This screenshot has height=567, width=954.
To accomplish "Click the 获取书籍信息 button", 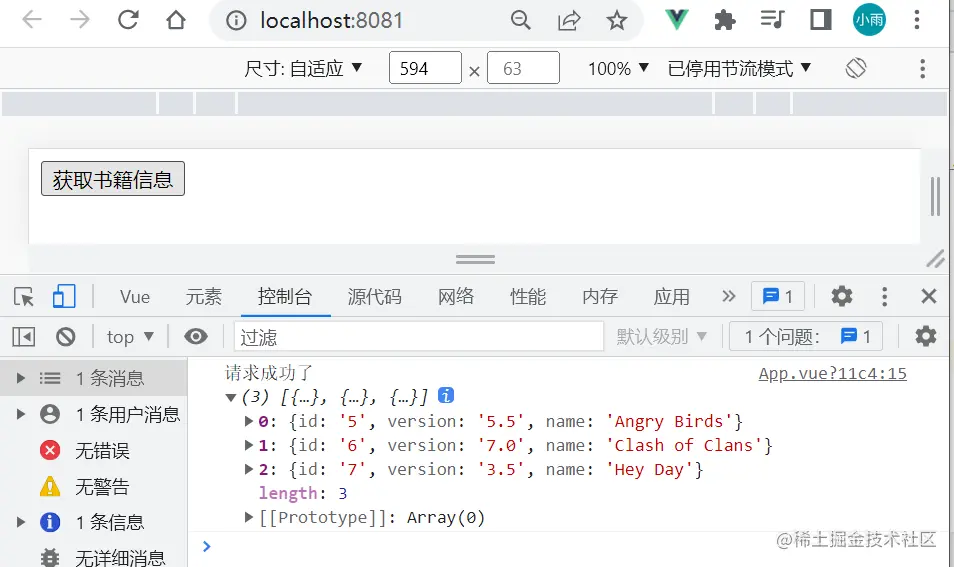I will pyautogui.click(x=113, y=179).
